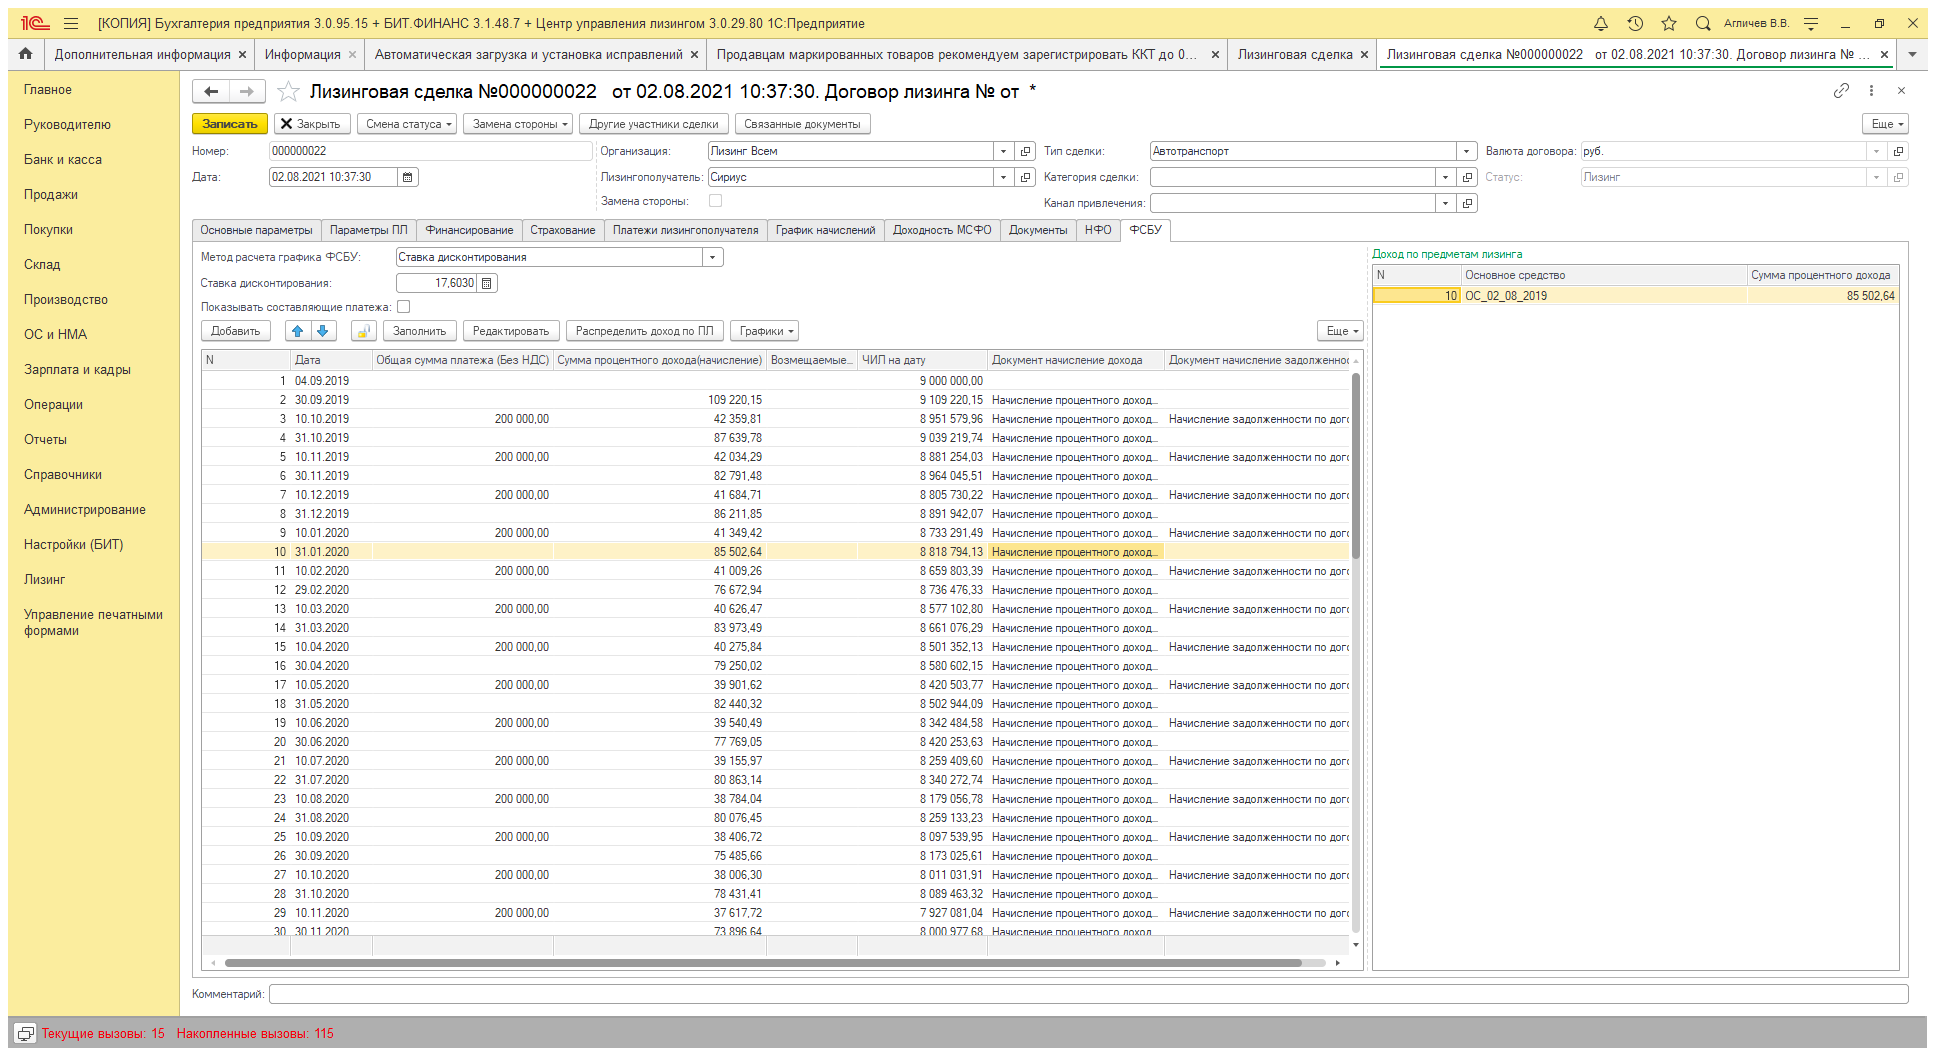Switch to the 'Финансирование' tab

tap(469, 230)
